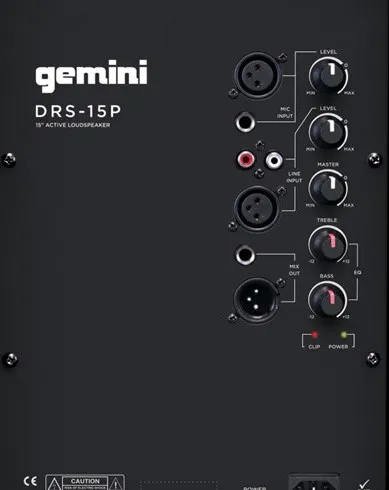Click the 15" Active Loudspeaker label

(73, 125)
